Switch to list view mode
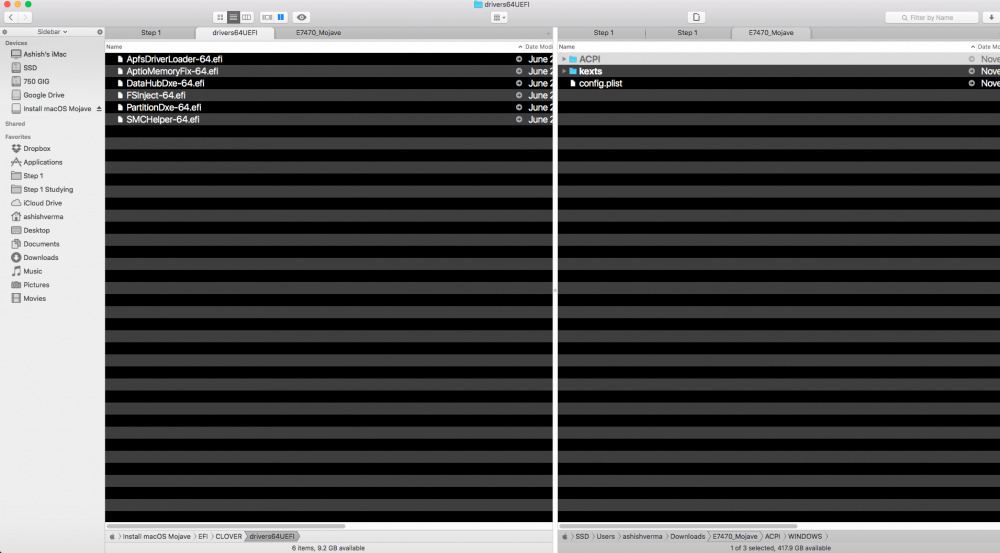The height and width of the screenshot is (553, 1000). (233, 17)
